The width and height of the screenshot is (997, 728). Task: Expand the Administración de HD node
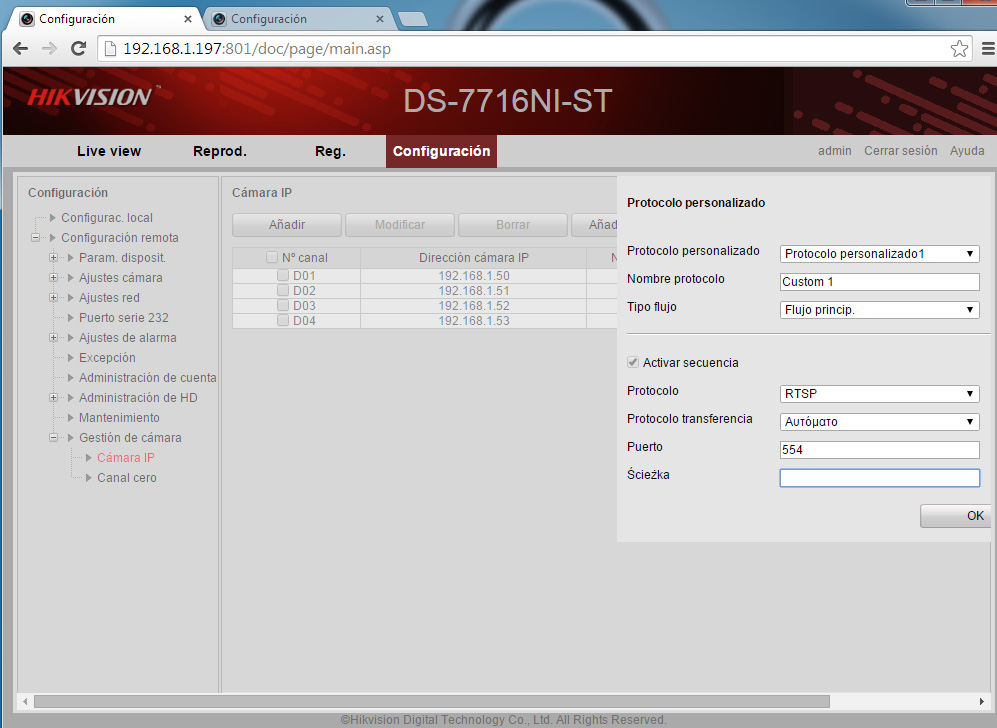click(53, 397)
